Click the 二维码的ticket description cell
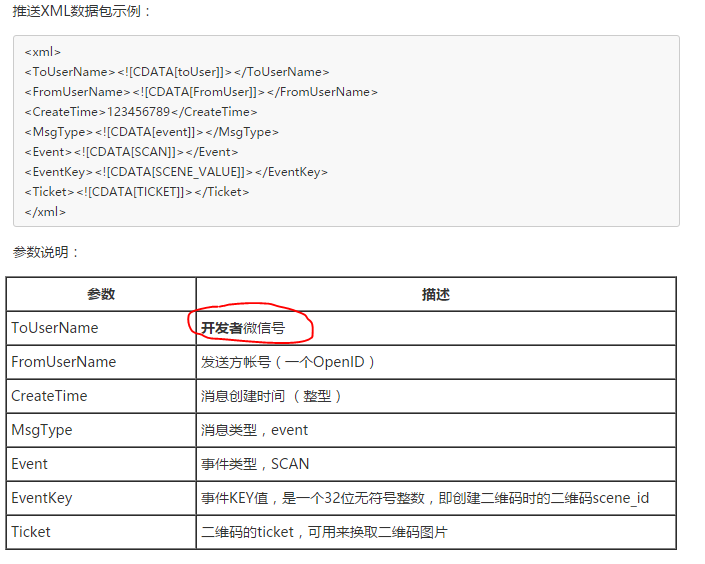The width and height of the screenshot is (705, 564). [x=436, y=532]
